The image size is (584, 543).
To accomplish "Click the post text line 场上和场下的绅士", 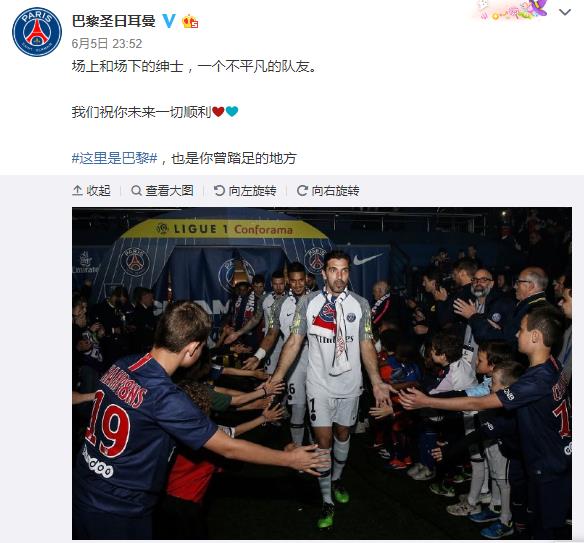I will (x=128, y=66).
